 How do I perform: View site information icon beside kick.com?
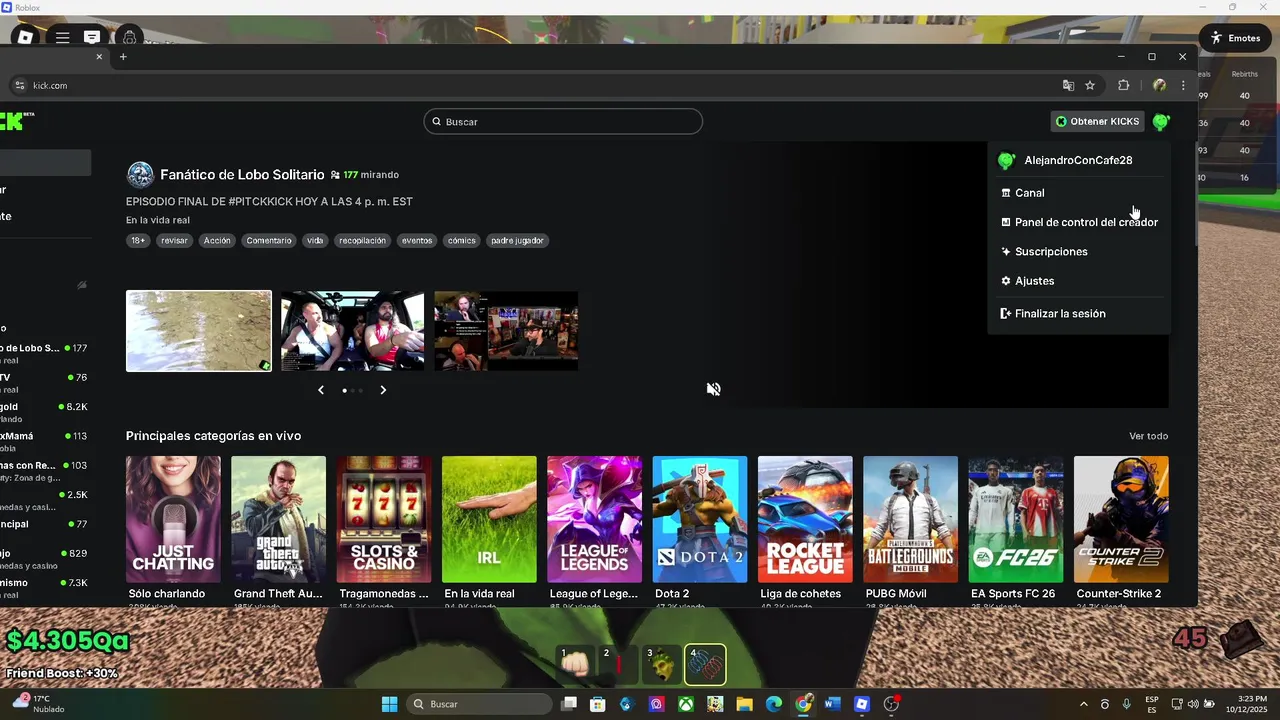[20, 86]
